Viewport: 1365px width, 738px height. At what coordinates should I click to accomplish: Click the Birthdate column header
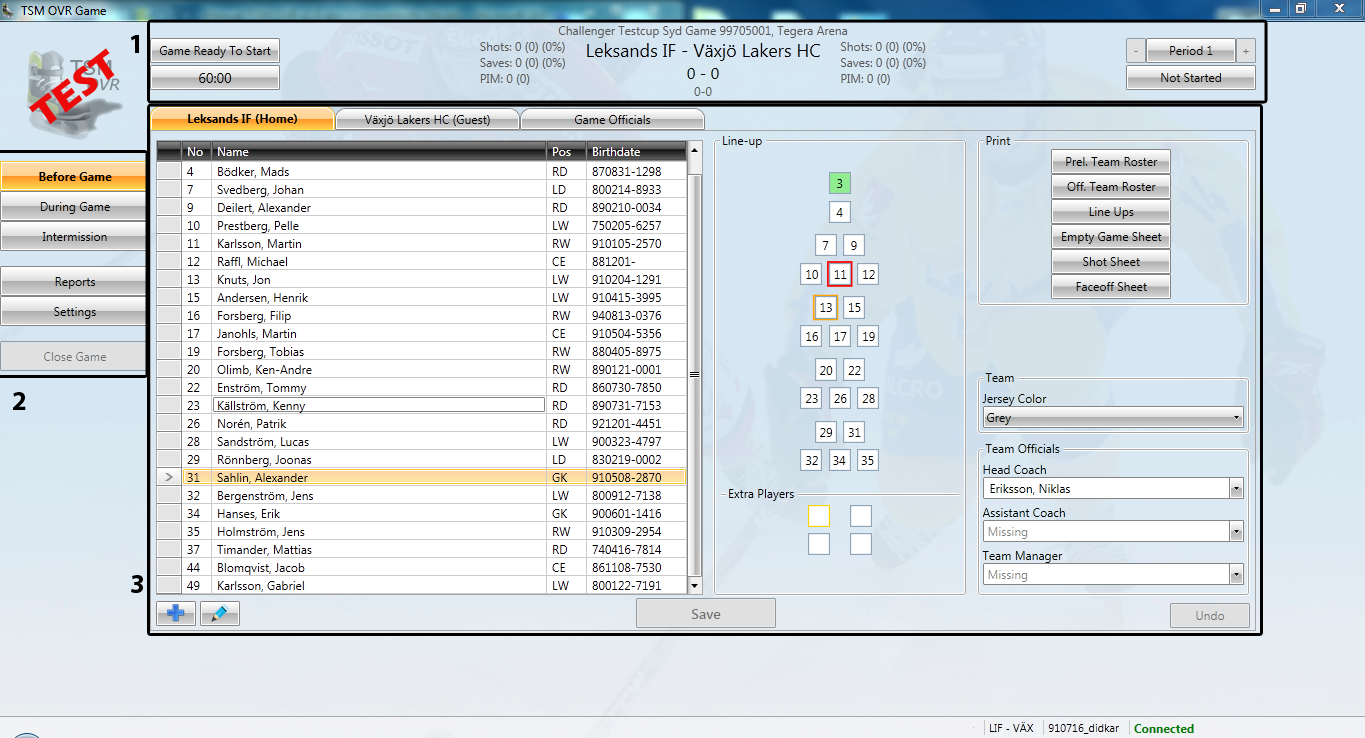637,152
